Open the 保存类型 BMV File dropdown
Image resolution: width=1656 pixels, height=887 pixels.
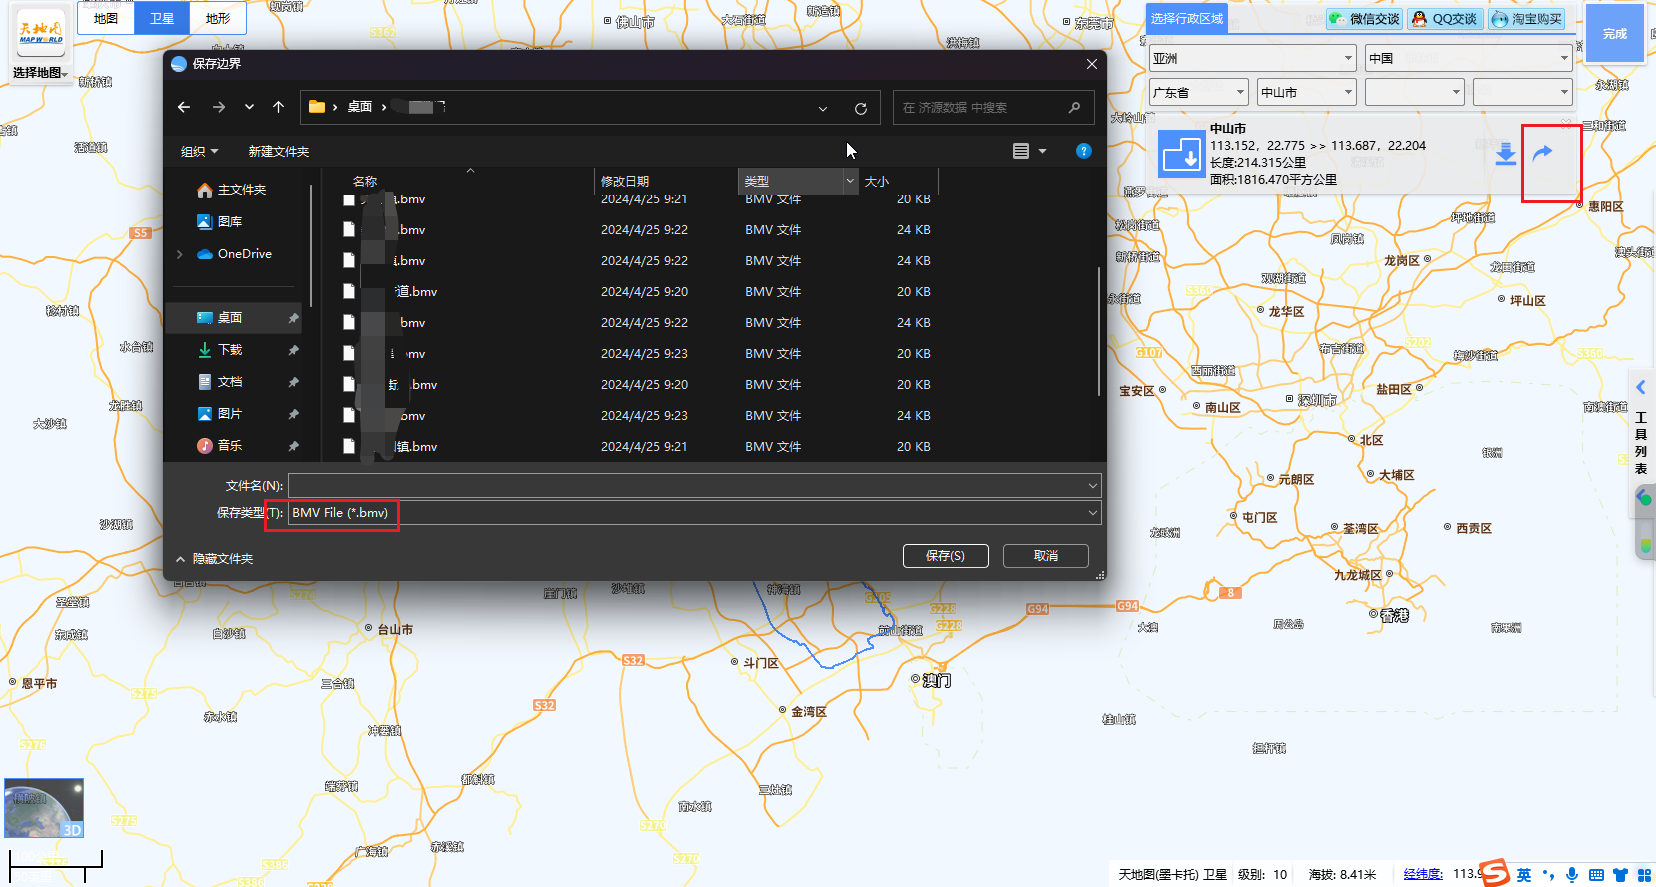click(695, 513)
